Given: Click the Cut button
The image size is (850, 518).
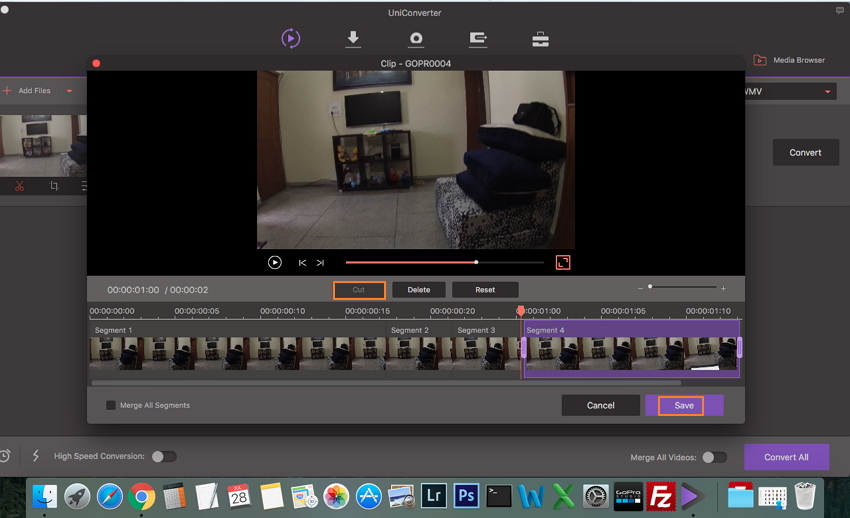Looking at the screenshot, I should (359, 290).
